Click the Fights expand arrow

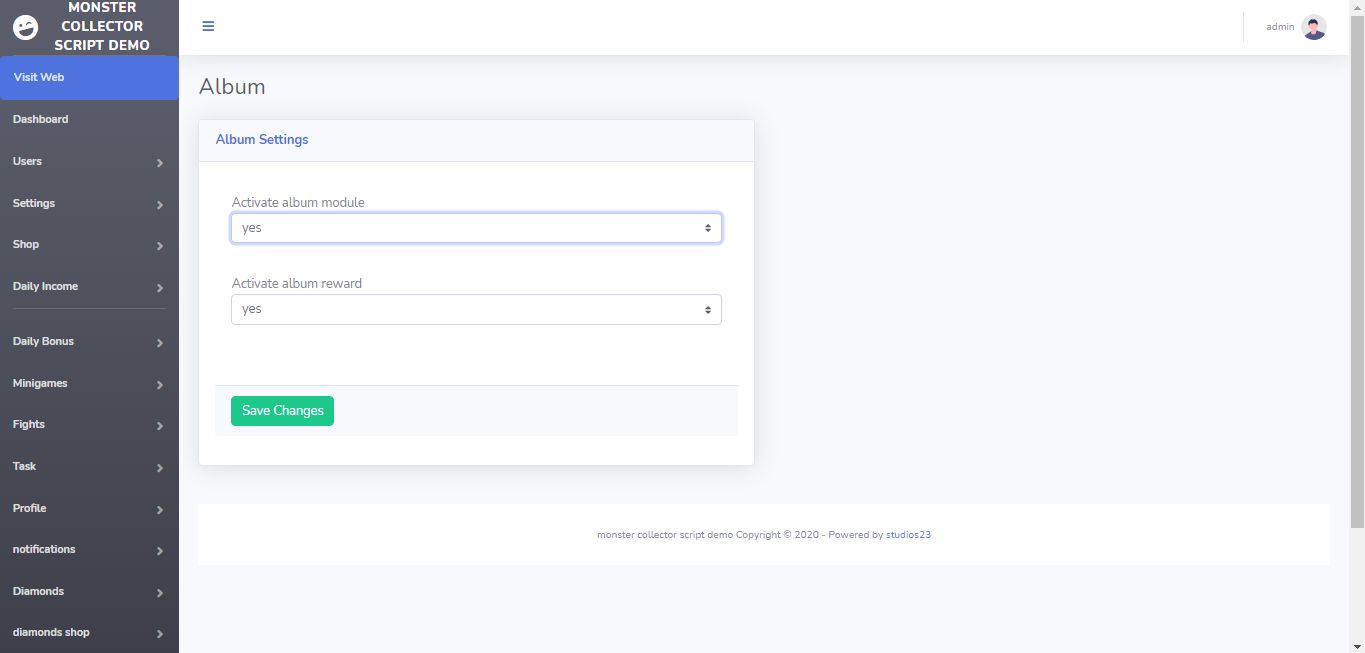click(160, 426)
